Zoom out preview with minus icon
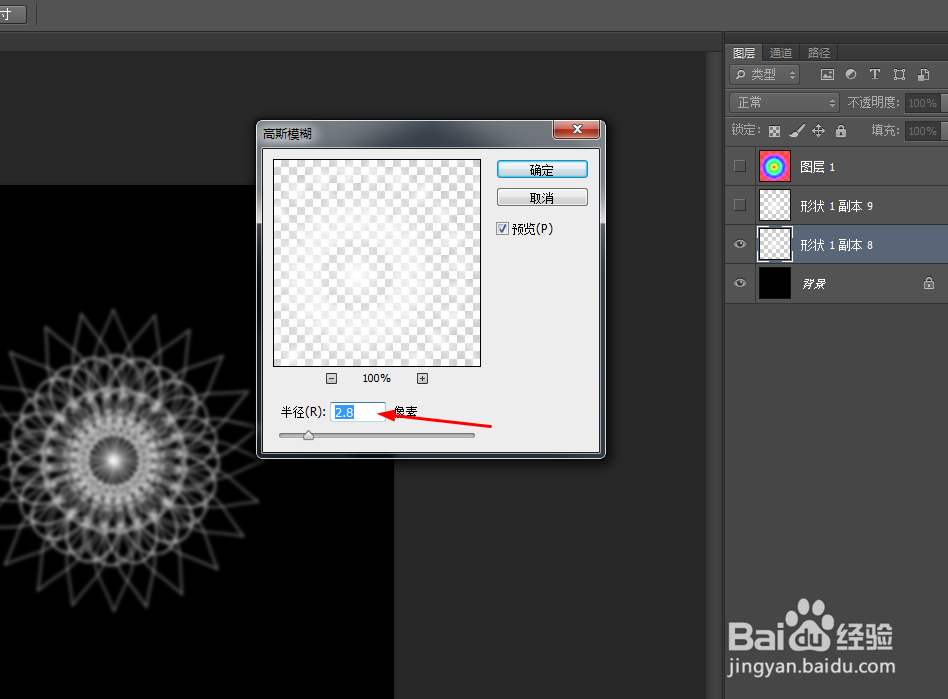This screenshot has width=948, height=699. 331,379
